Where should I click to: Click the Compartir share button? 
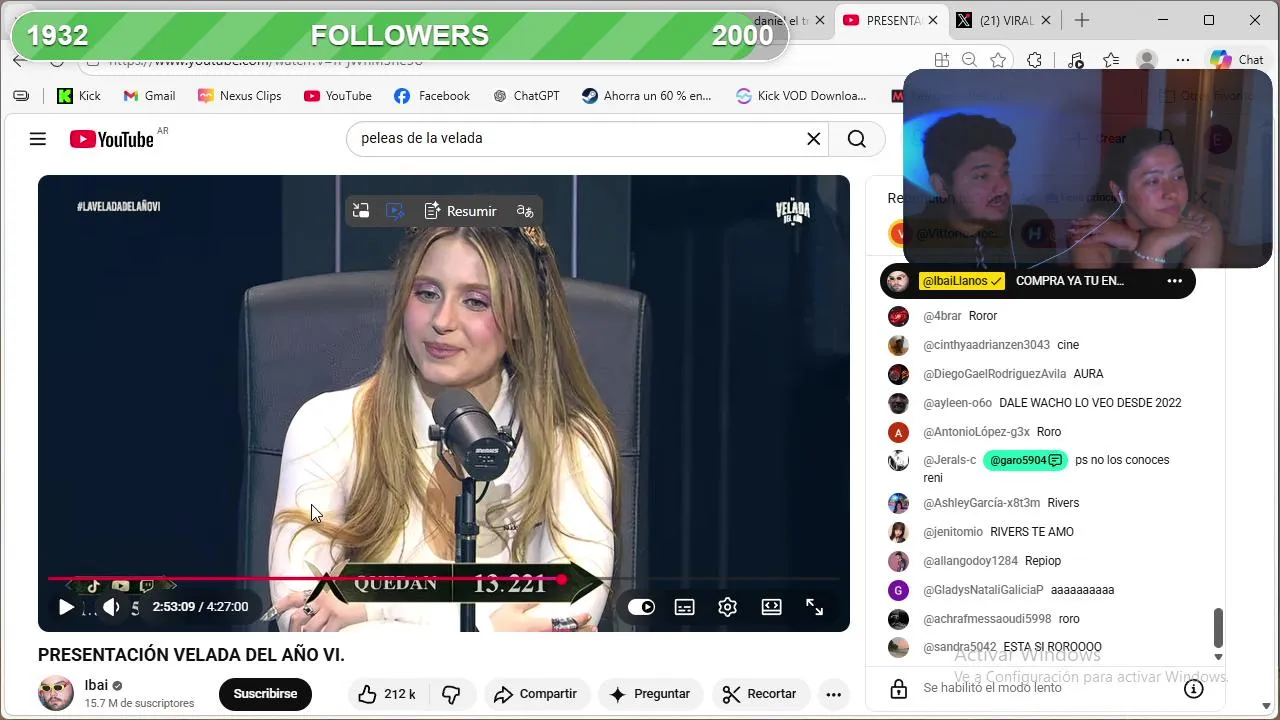[x=535, y=694]
